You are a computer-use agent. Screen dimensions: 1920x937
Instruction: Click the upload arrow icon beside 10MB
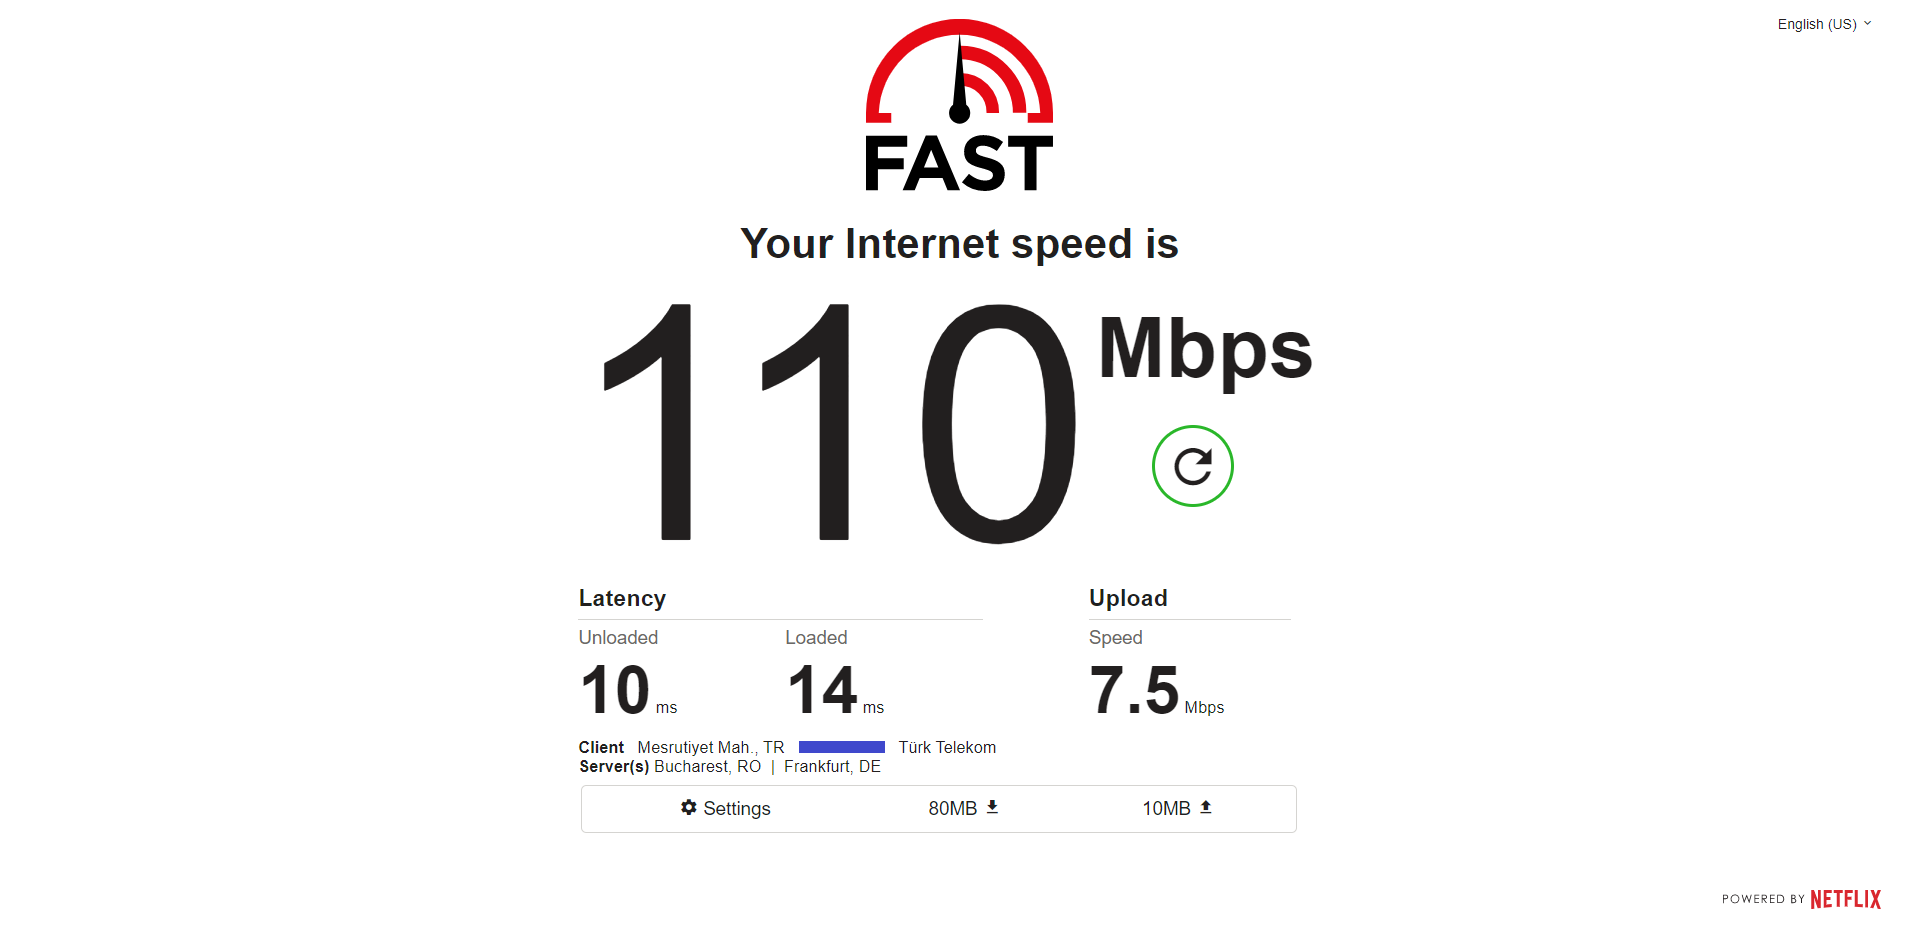(x=1206, y=807)
